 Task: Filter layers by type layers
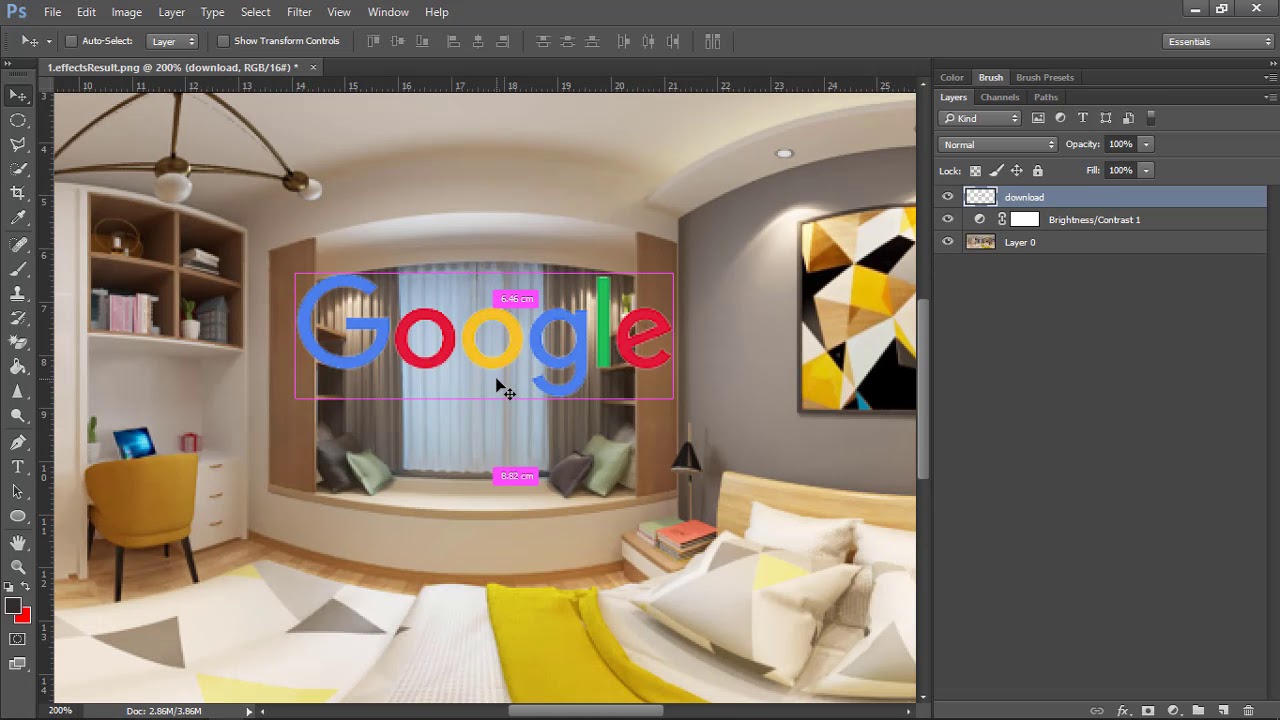(1083, 118)
